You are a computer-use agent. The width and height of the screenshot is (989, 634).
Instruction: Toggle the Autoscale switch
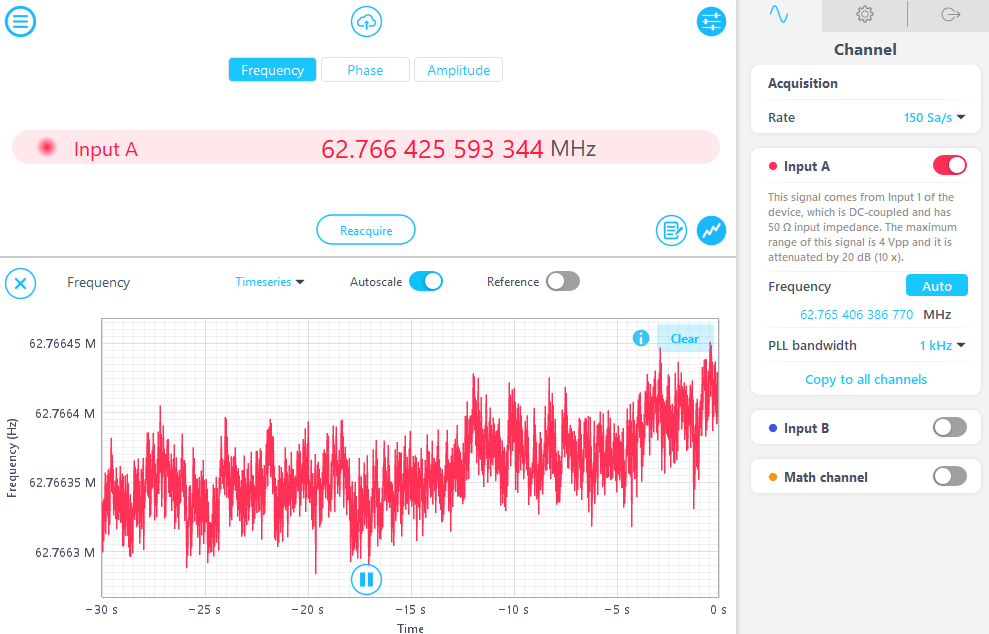pyautogui.click(x=426, y=281)
